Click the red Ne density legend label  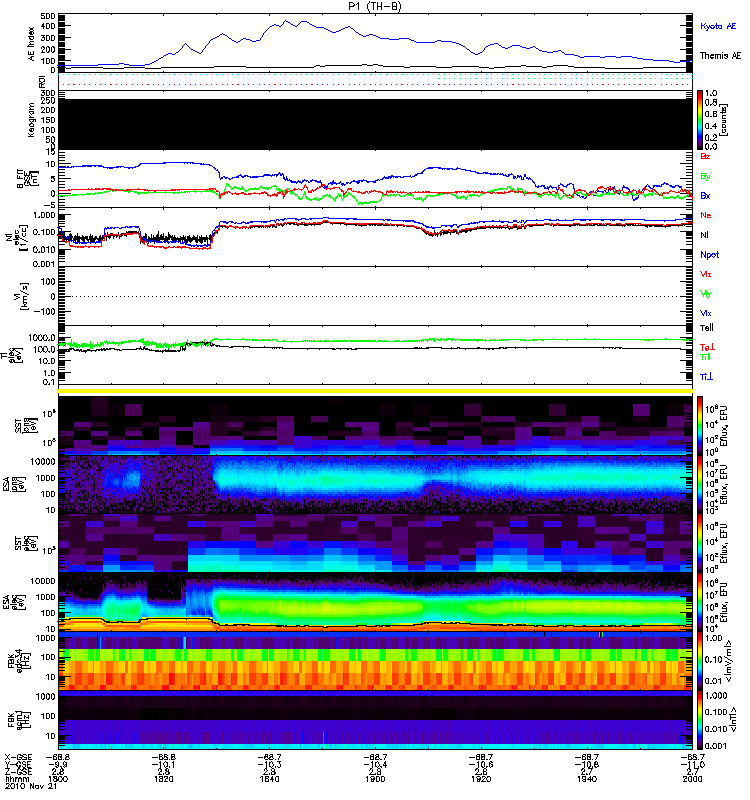pyautogui.click(x=706, y=215)
